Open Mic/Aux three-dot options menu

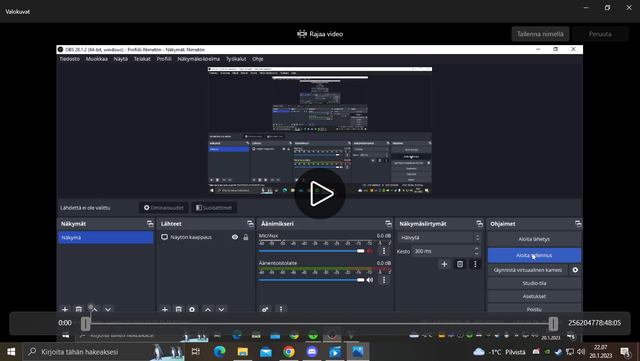pyautogui.click(x=384, y=251)
